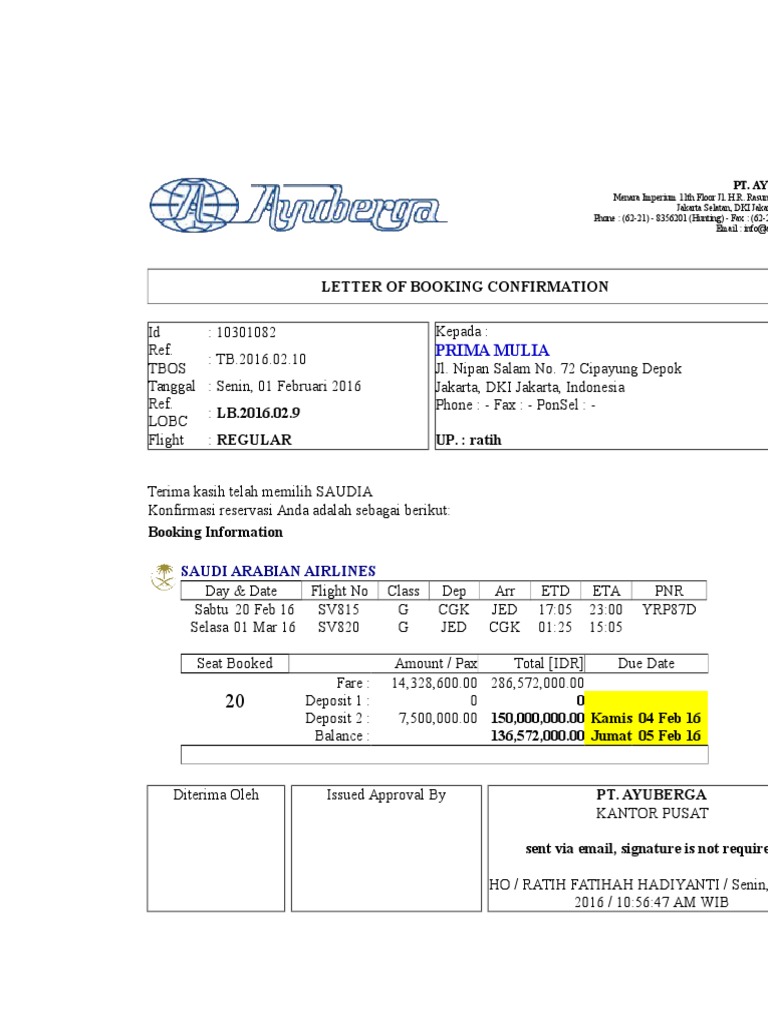Select the PT. AYUBERGA signature heading
This screenshot has height=1024, width=768.
tap(651, 794)
